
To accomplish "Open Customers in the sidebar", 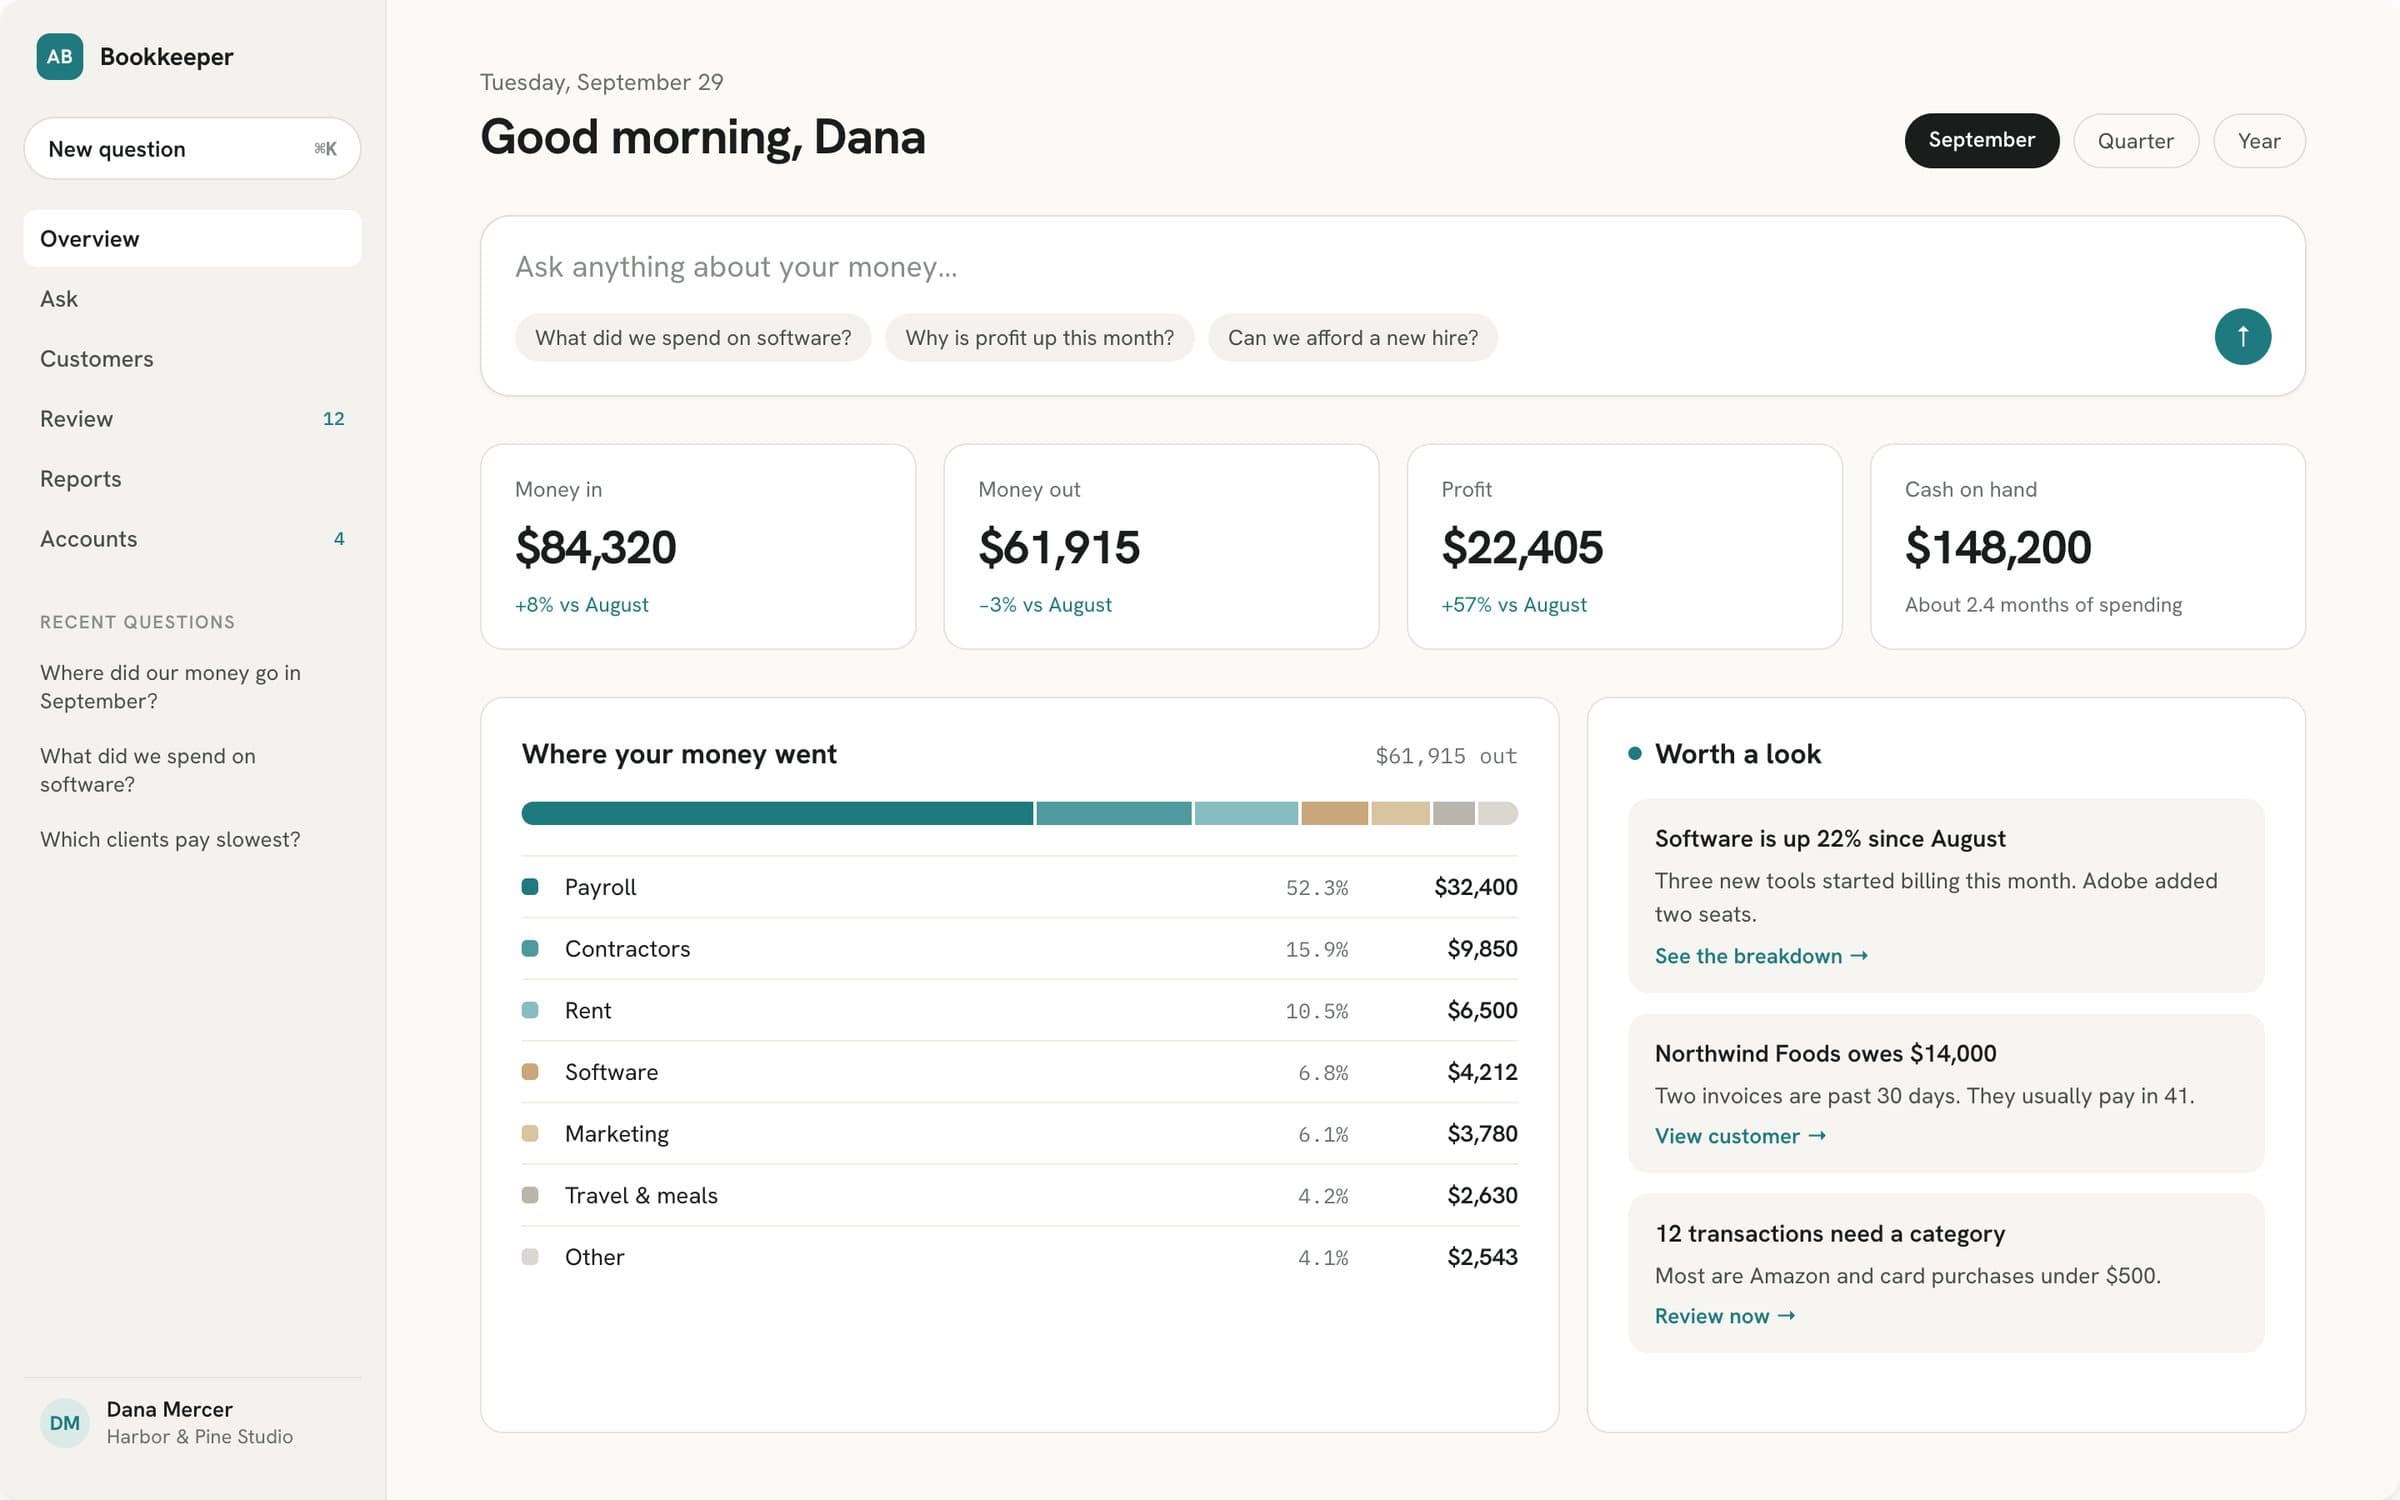I will [192, 358].
